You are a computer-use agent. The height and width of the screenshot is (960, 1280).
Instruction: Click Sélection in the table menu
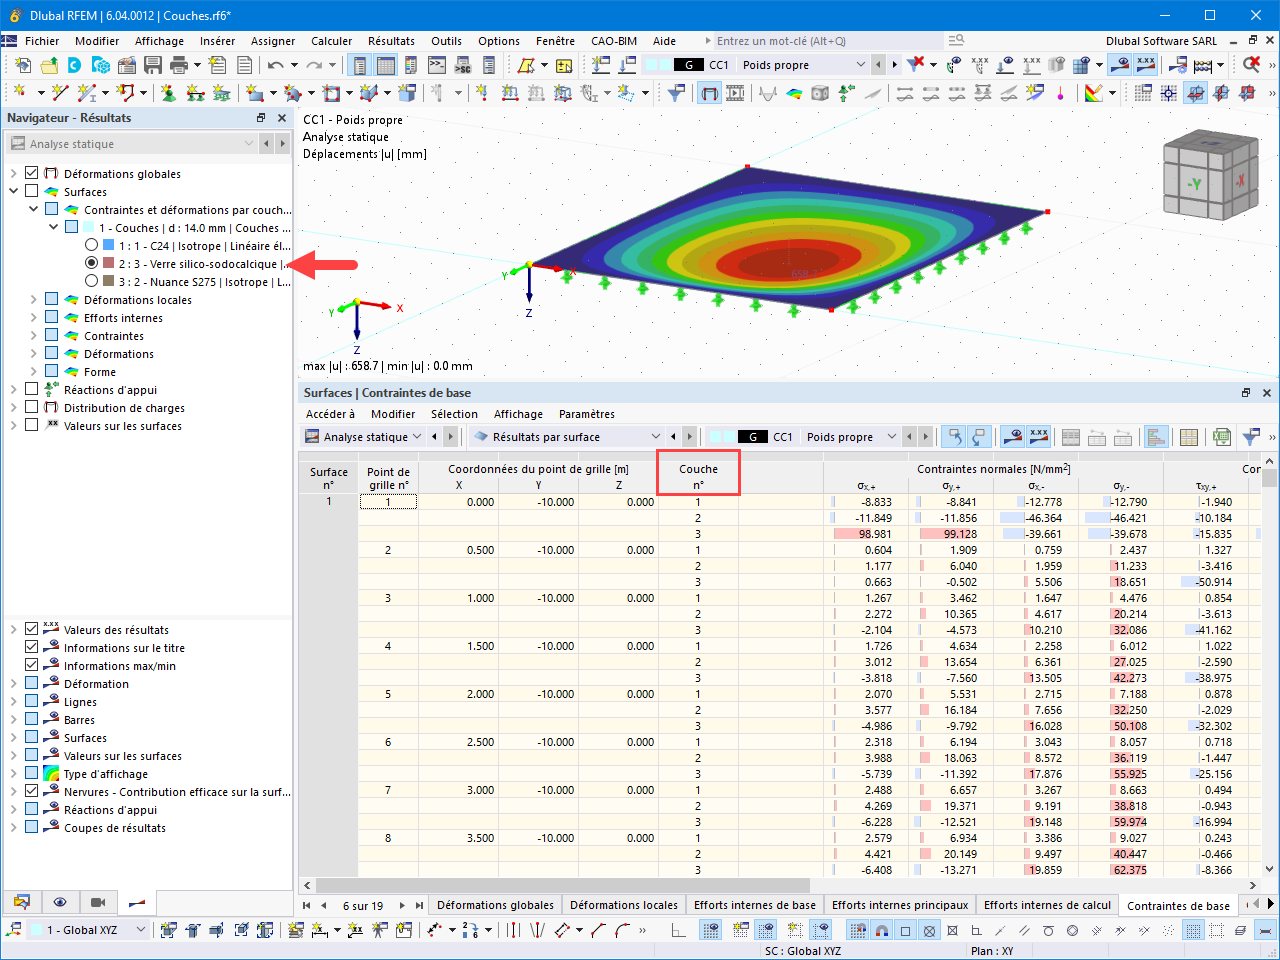coord(454,414)
